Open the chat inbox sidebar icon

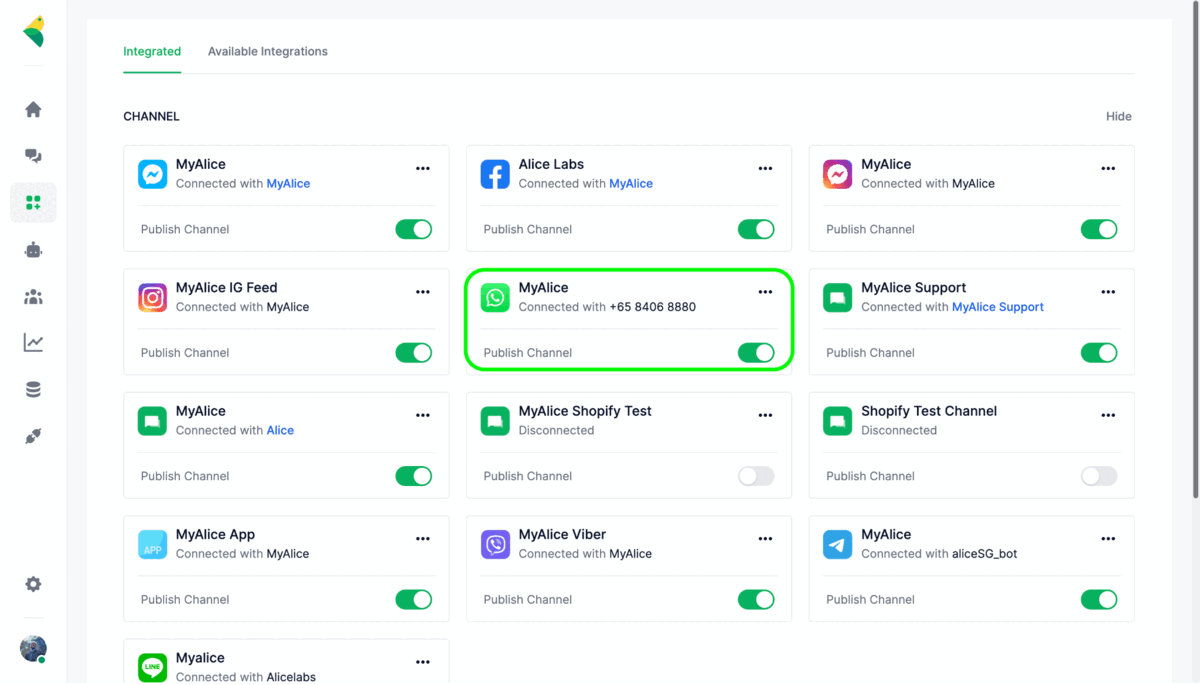33,156
